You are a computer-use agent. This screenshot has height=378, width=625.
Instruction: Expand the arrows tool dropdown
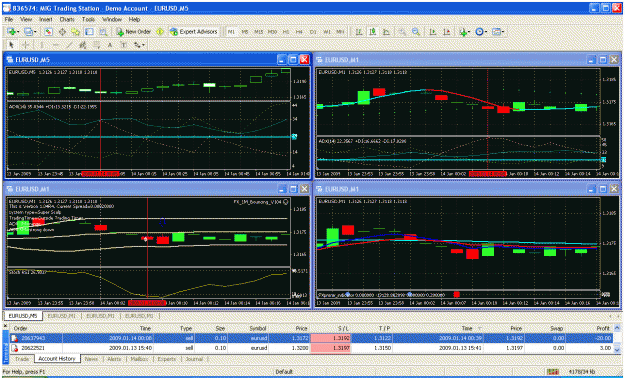143,45
